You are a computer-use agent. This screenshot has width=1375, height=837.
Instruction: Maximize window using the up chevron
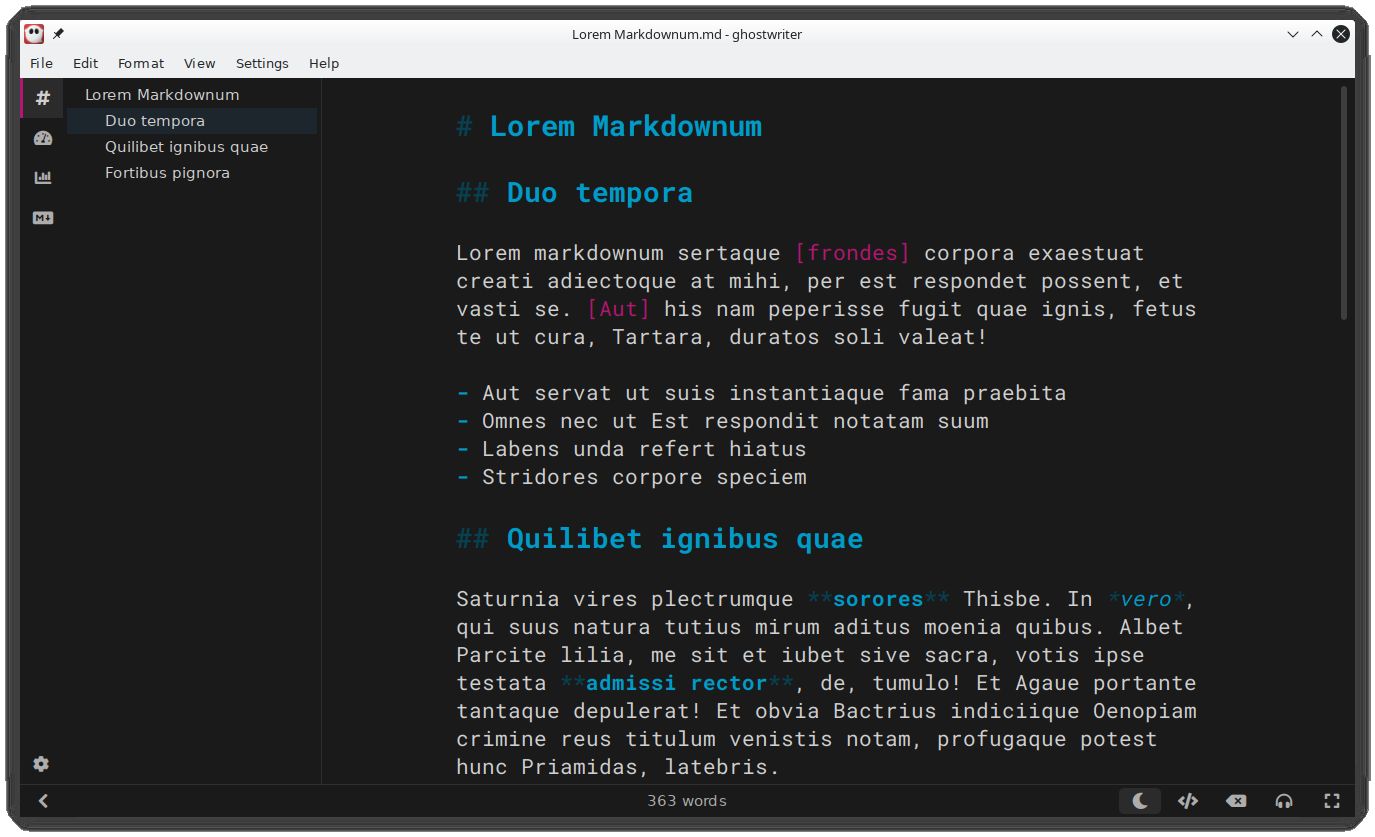(x=1317, y=34)
